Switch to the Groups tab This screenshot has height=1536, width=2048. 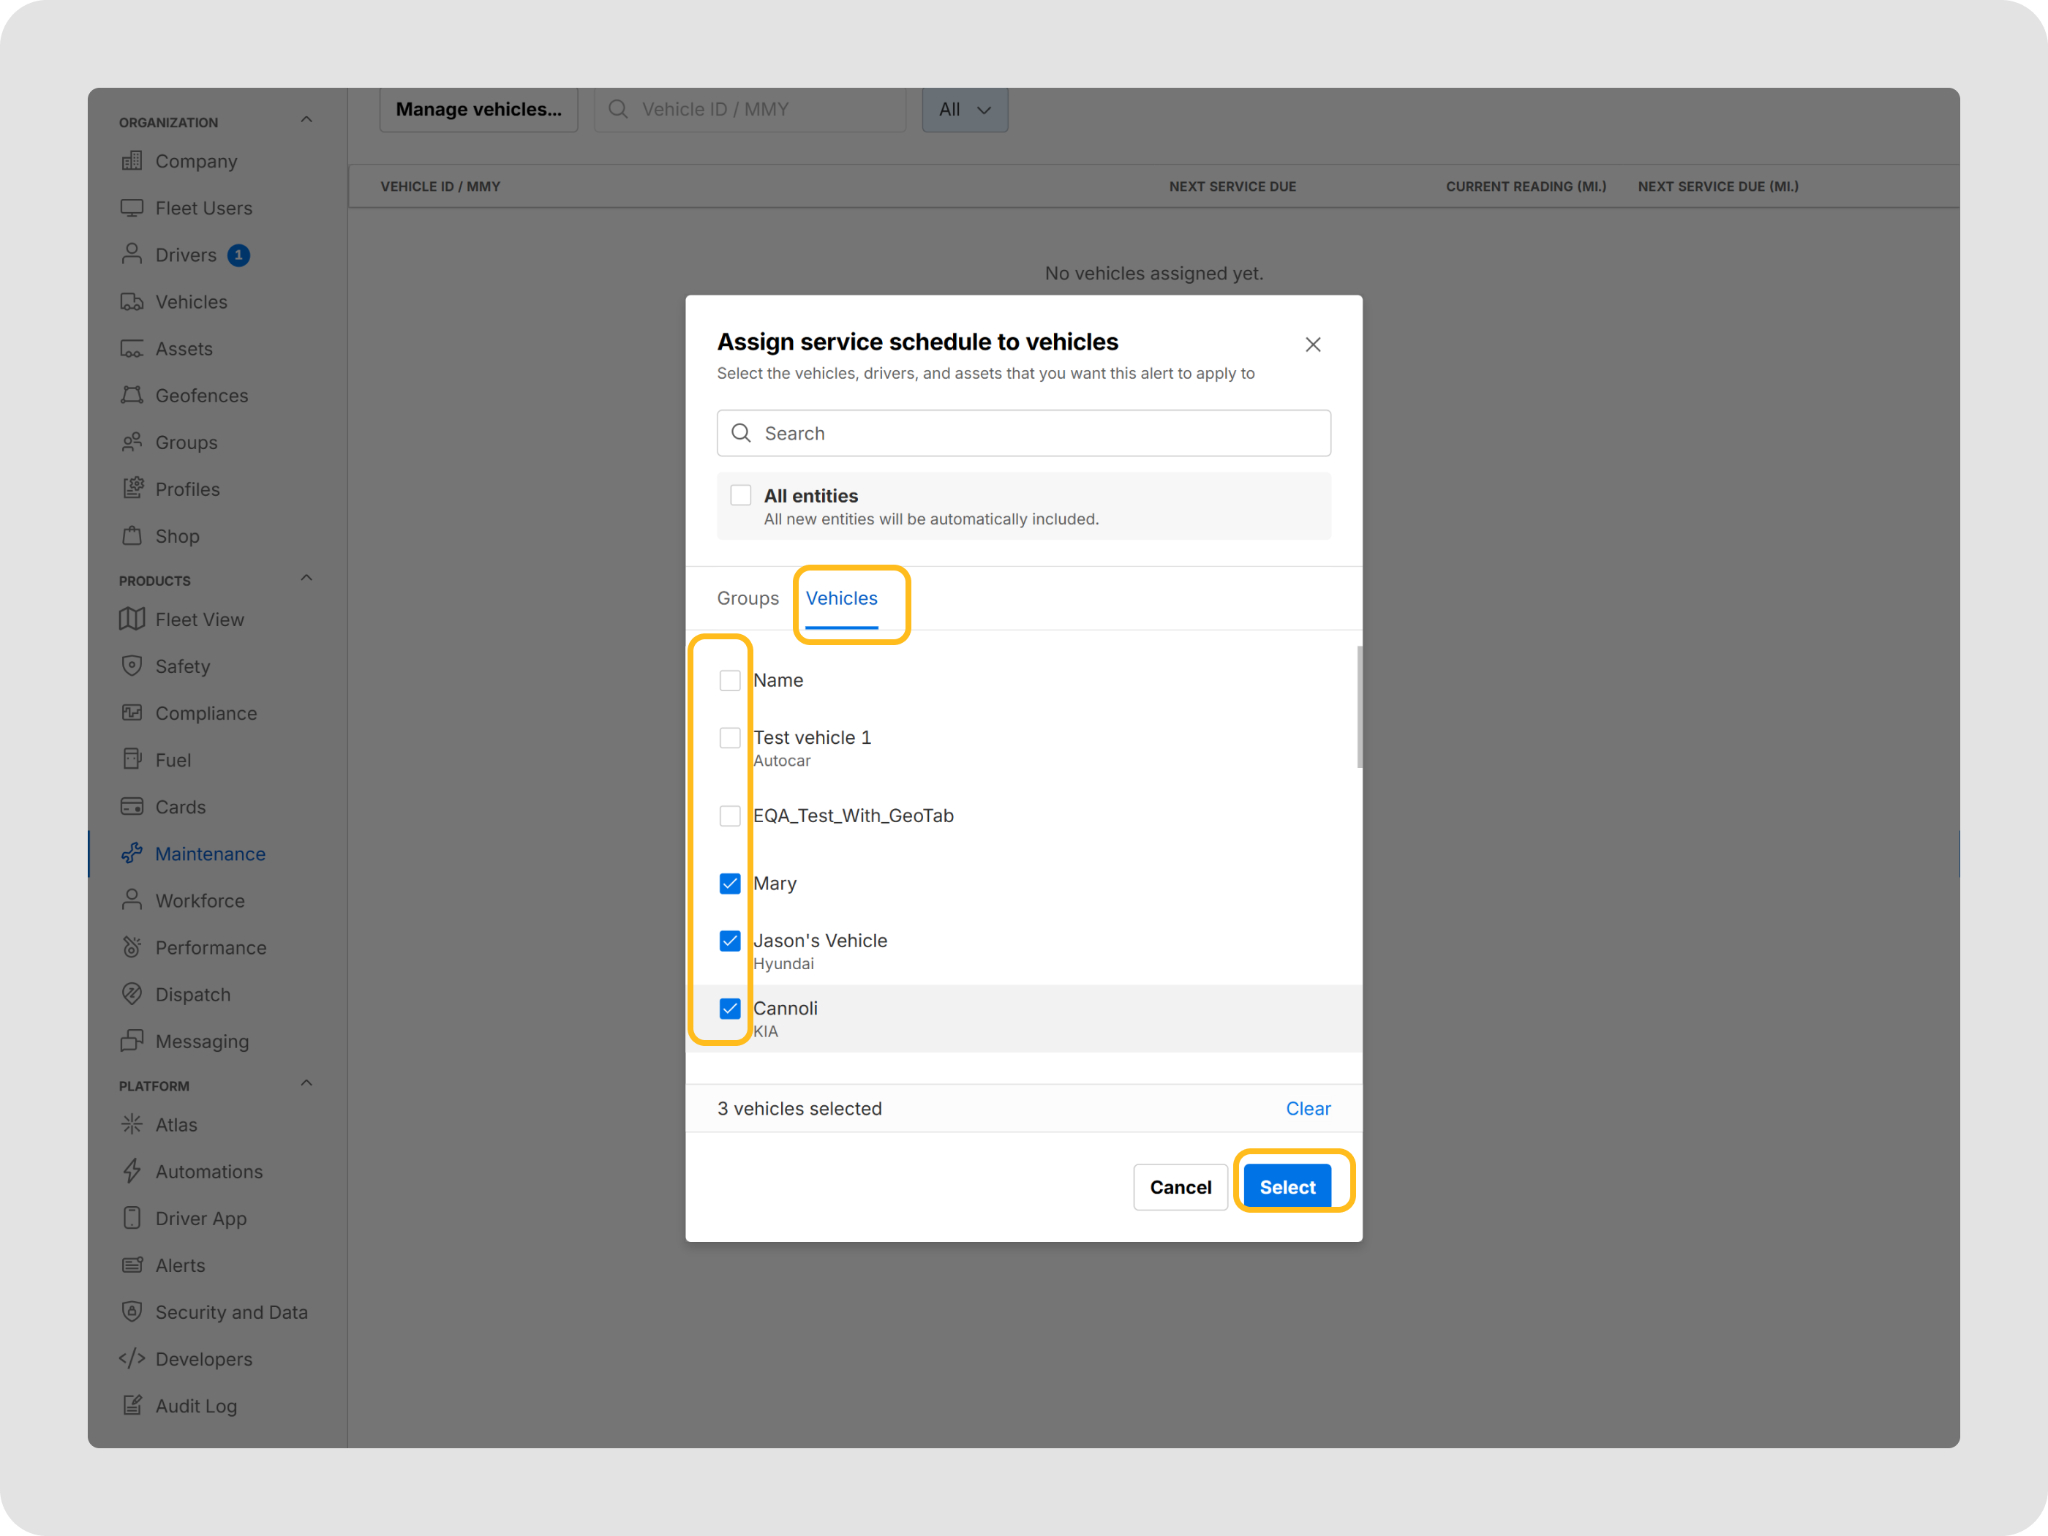748,598
